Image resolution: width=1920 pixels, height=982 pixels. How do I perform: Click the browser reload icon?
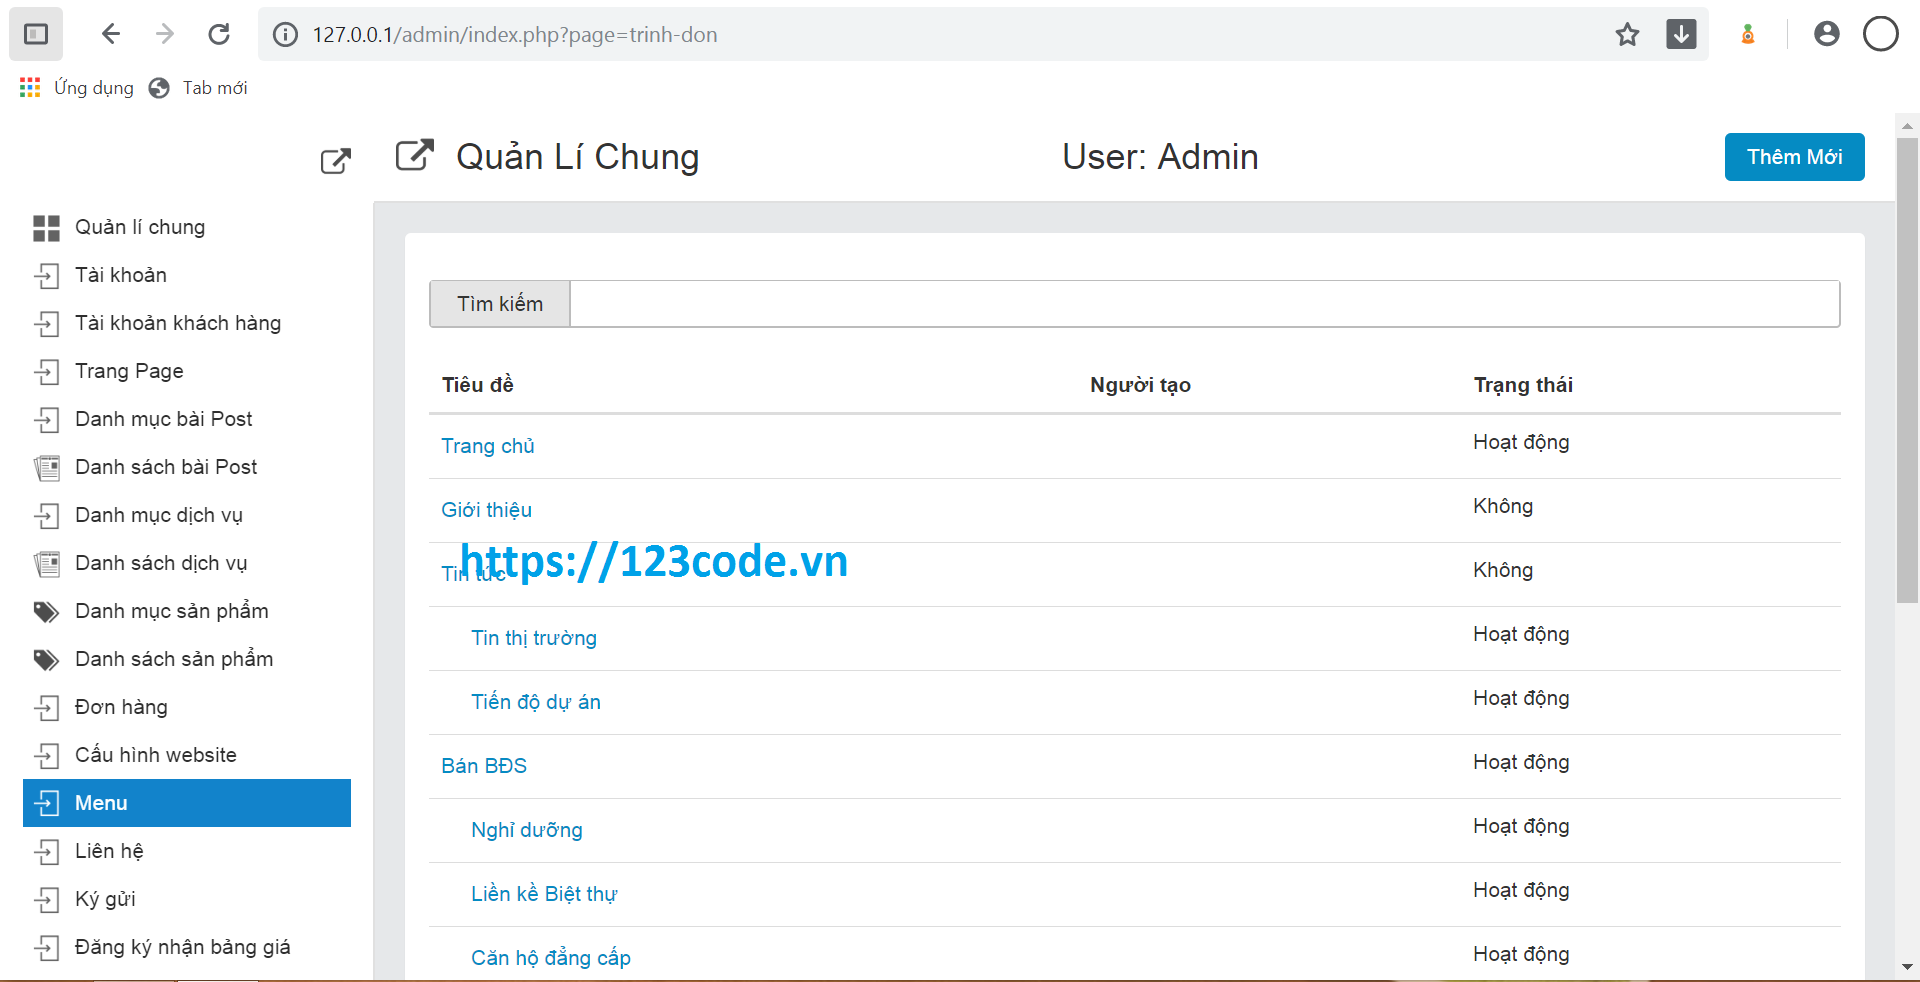click(219, 33)
